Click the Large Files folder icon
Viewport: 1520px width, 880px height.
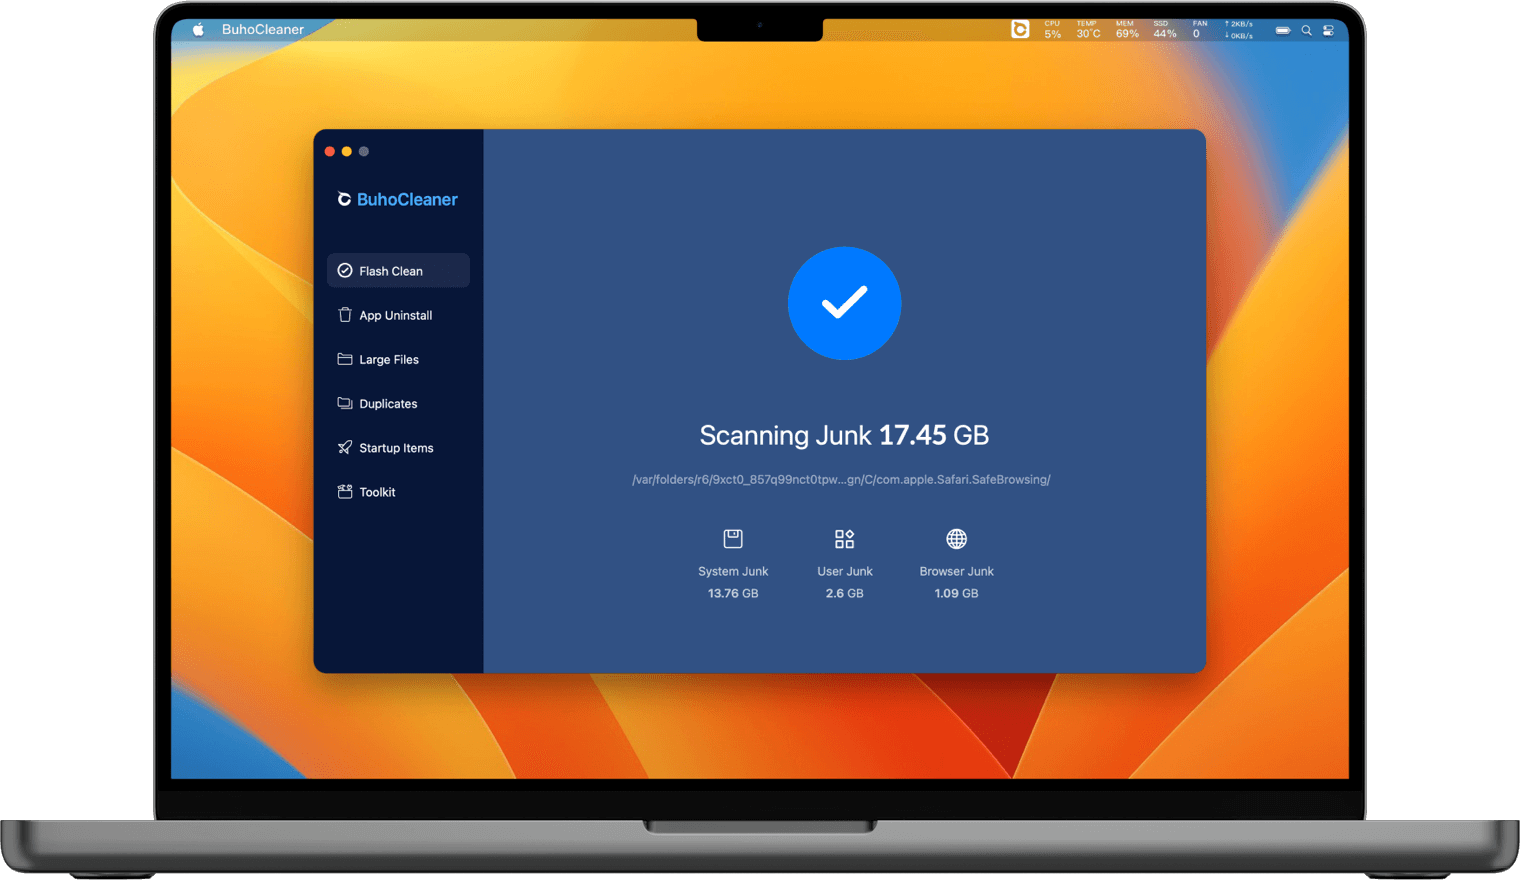tap(345, 359)
